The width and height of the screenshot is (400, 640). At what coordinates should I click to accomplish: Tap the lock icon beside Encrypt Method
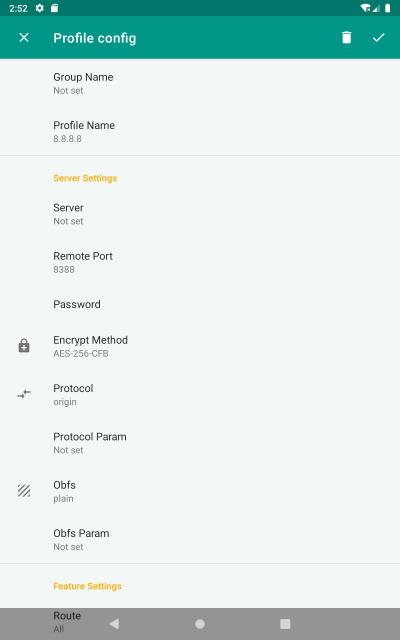[x=24, y=346]
